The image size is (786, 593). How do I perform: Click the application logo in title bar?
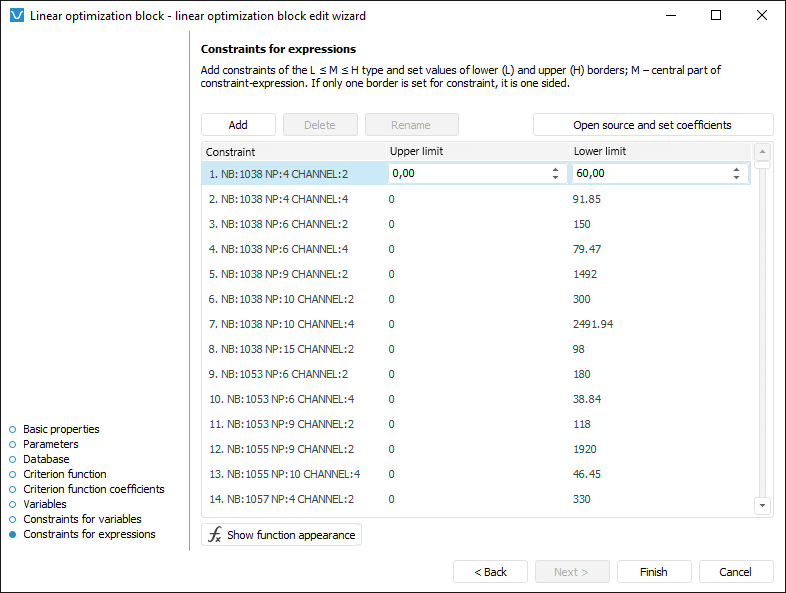coord(16,16)
